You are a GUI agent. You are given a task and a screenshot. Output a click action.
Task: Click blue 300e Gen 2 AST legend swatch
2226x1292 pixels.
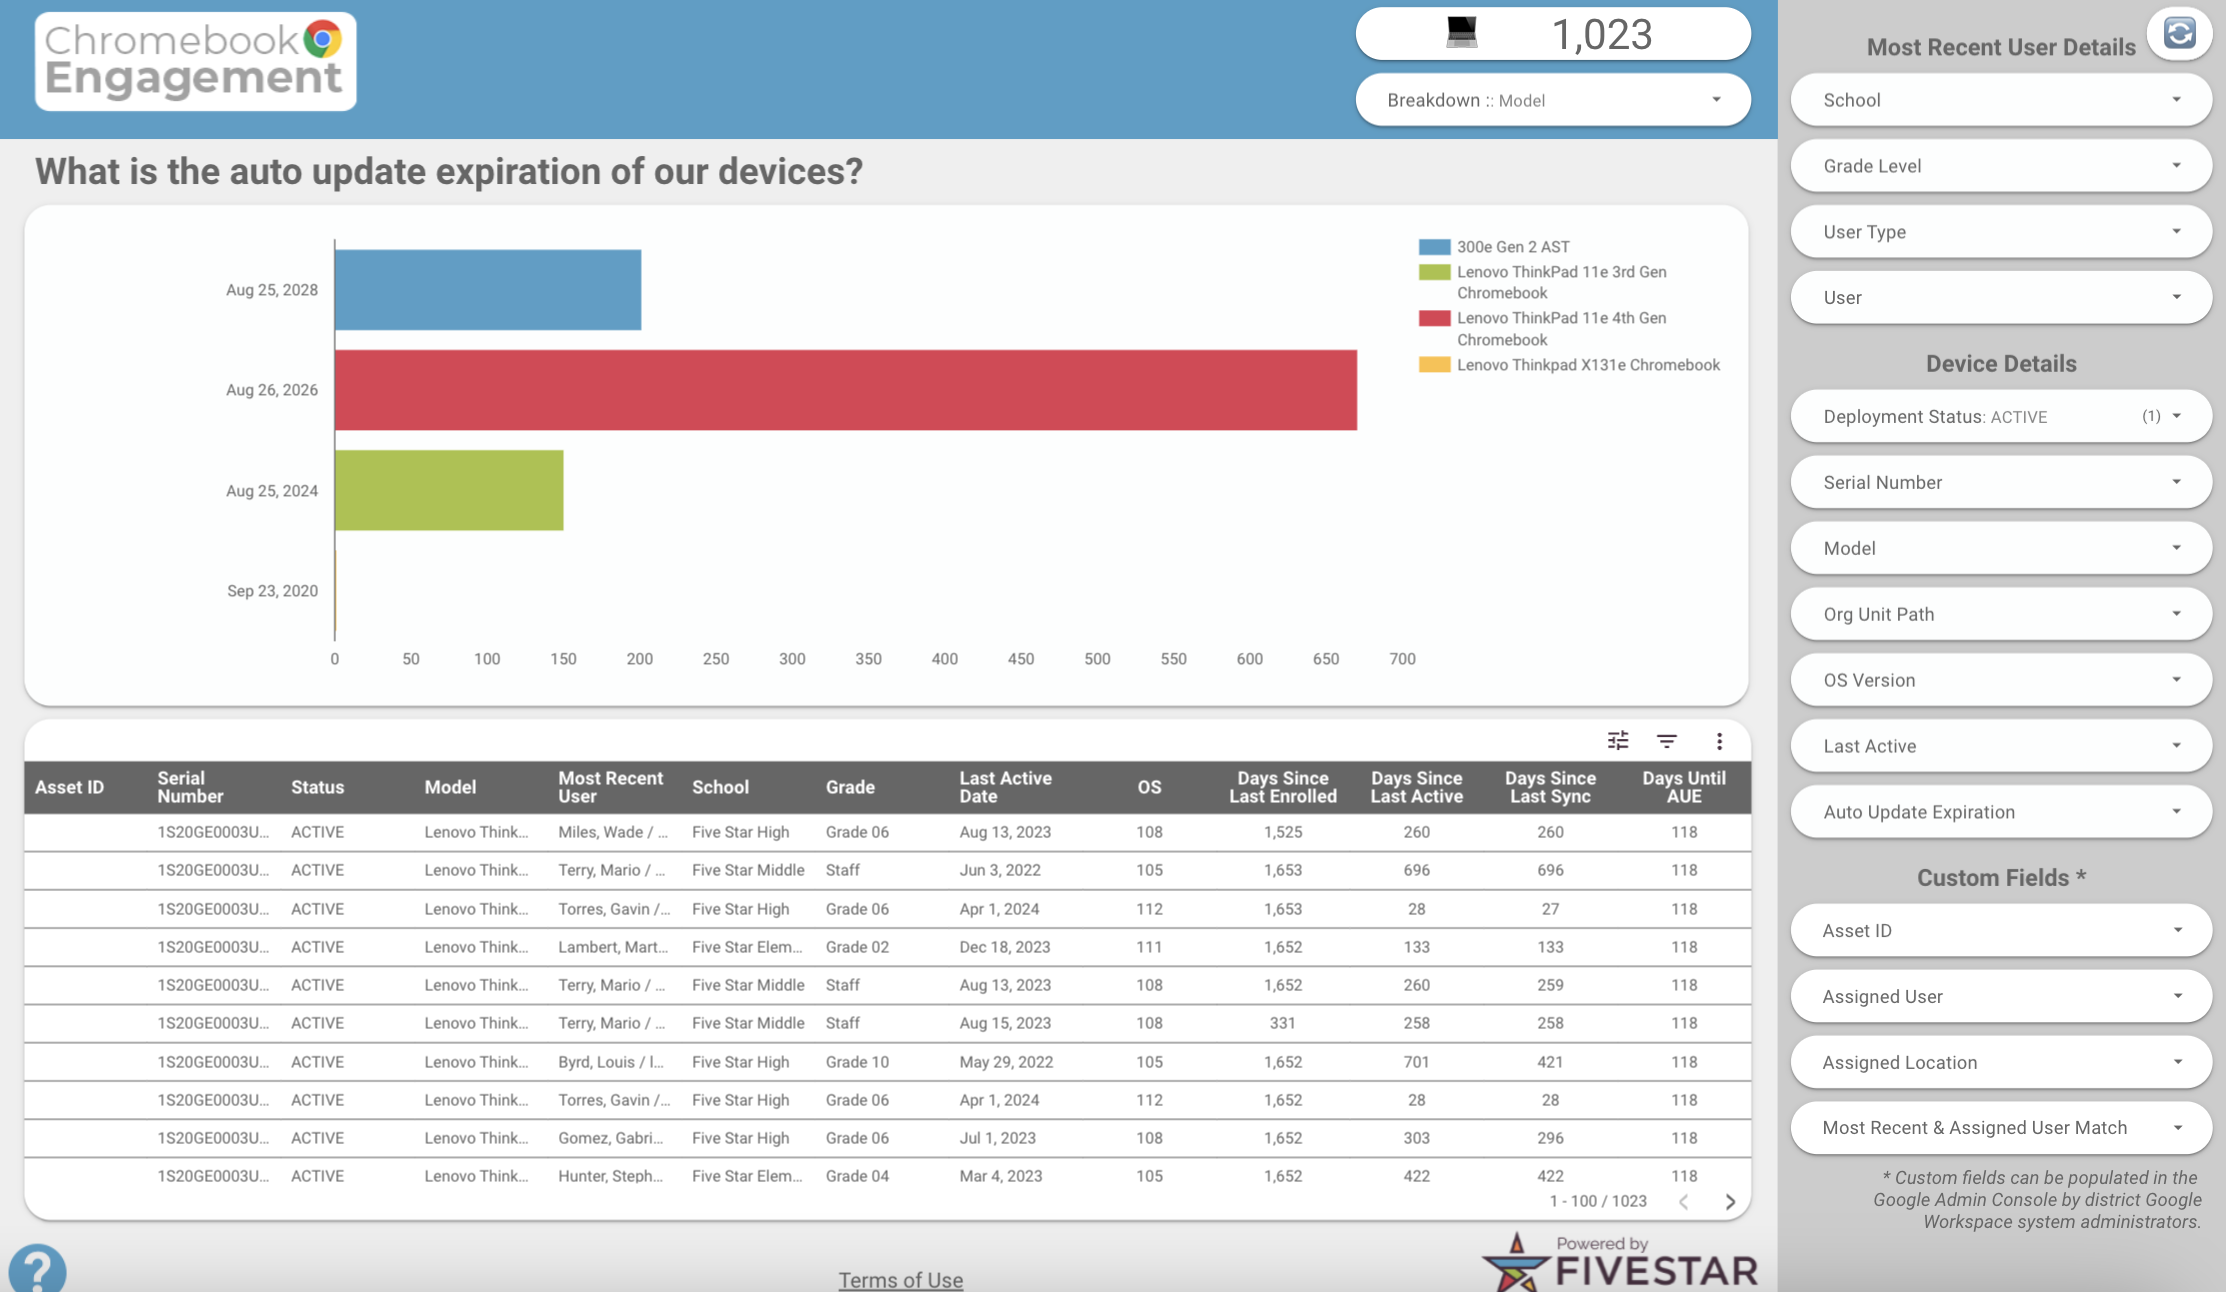coord(1434,247)
